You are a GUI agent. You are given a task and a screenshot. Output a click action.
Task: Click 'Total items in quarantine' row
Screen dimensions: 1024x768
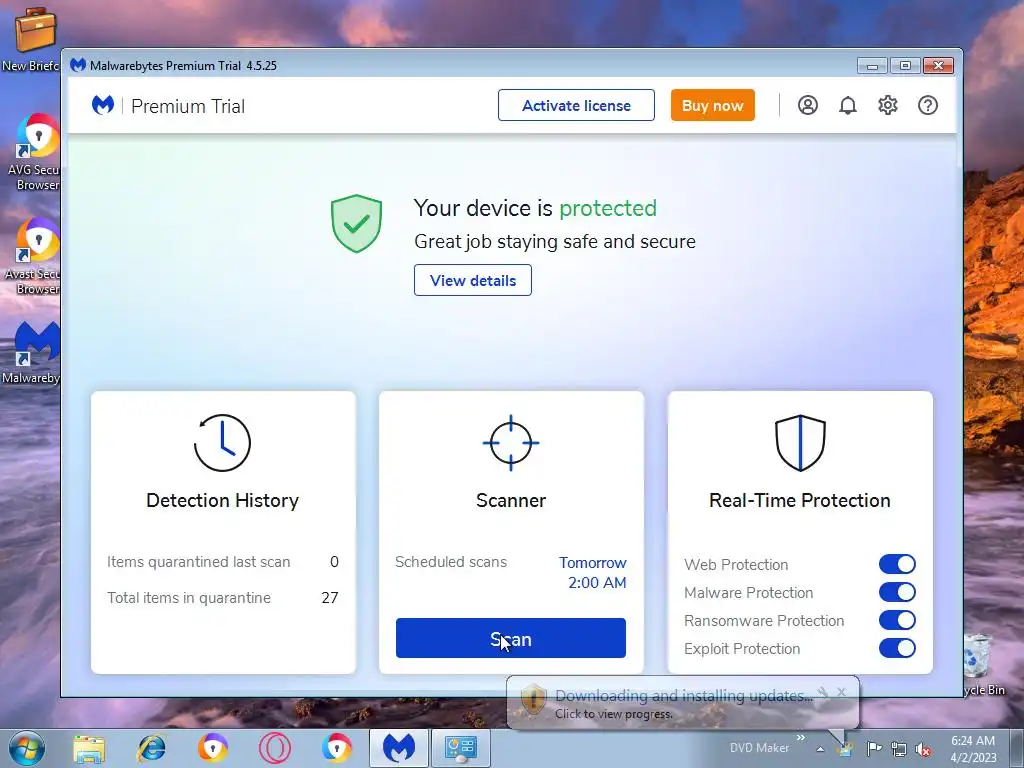[223, 598]
